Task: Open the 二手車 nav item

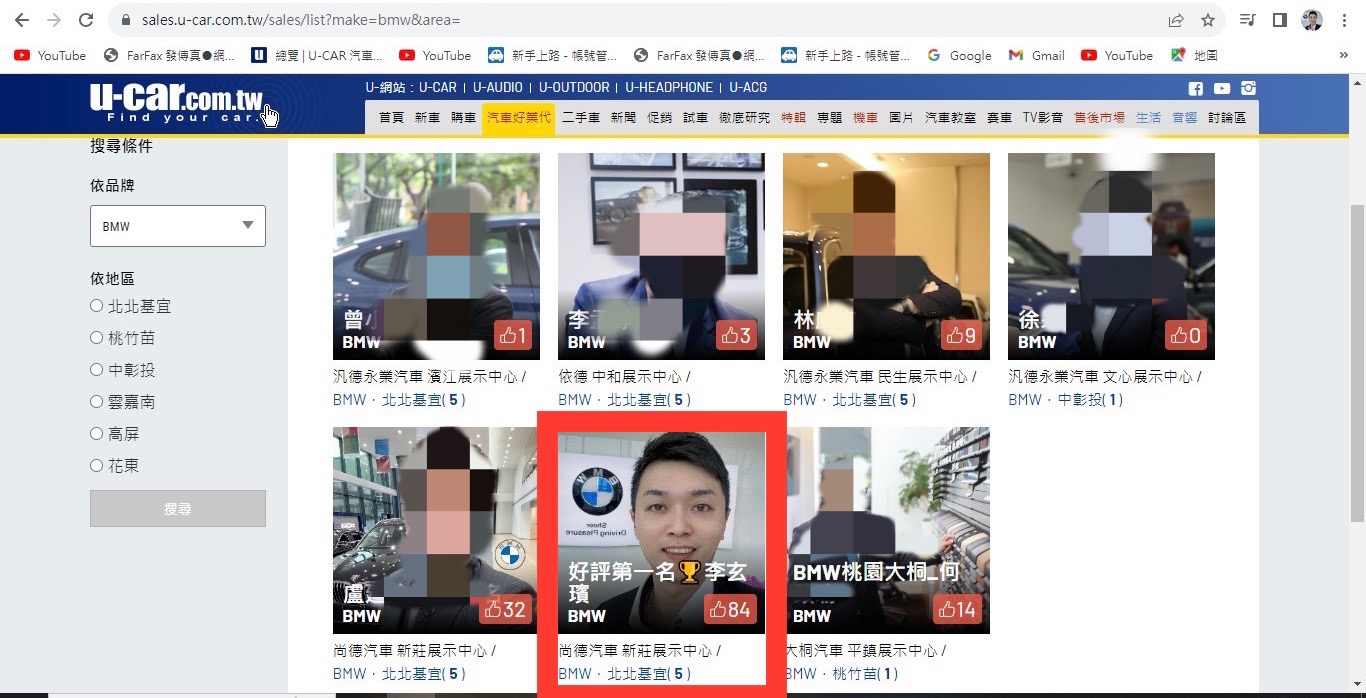Action: (x=580, y=118)
